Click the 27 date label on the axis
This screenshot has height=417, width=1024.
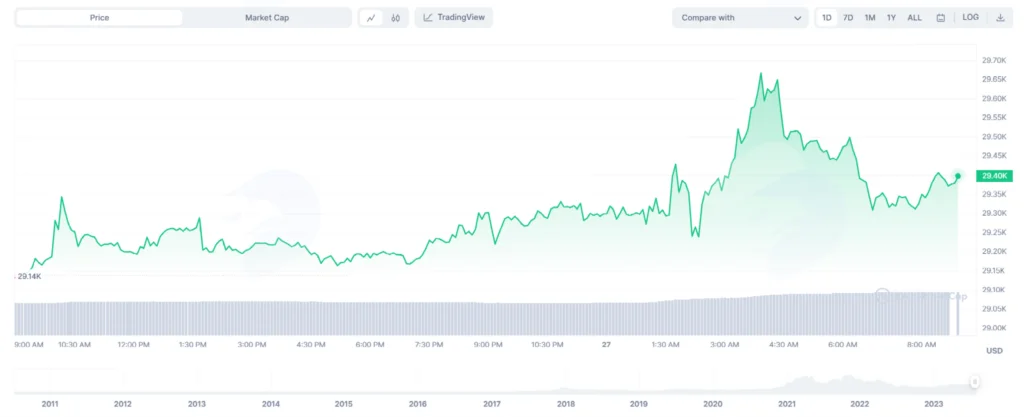[606, 345]
